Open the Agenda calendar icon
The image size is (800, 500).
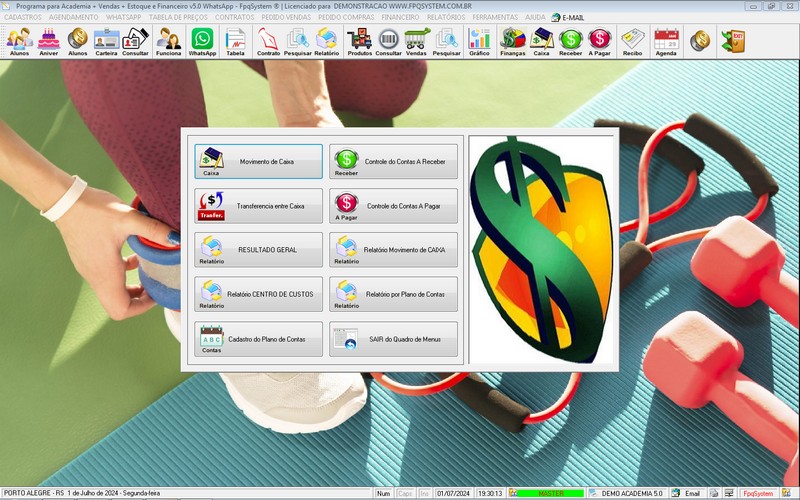(x=666, y=41)
